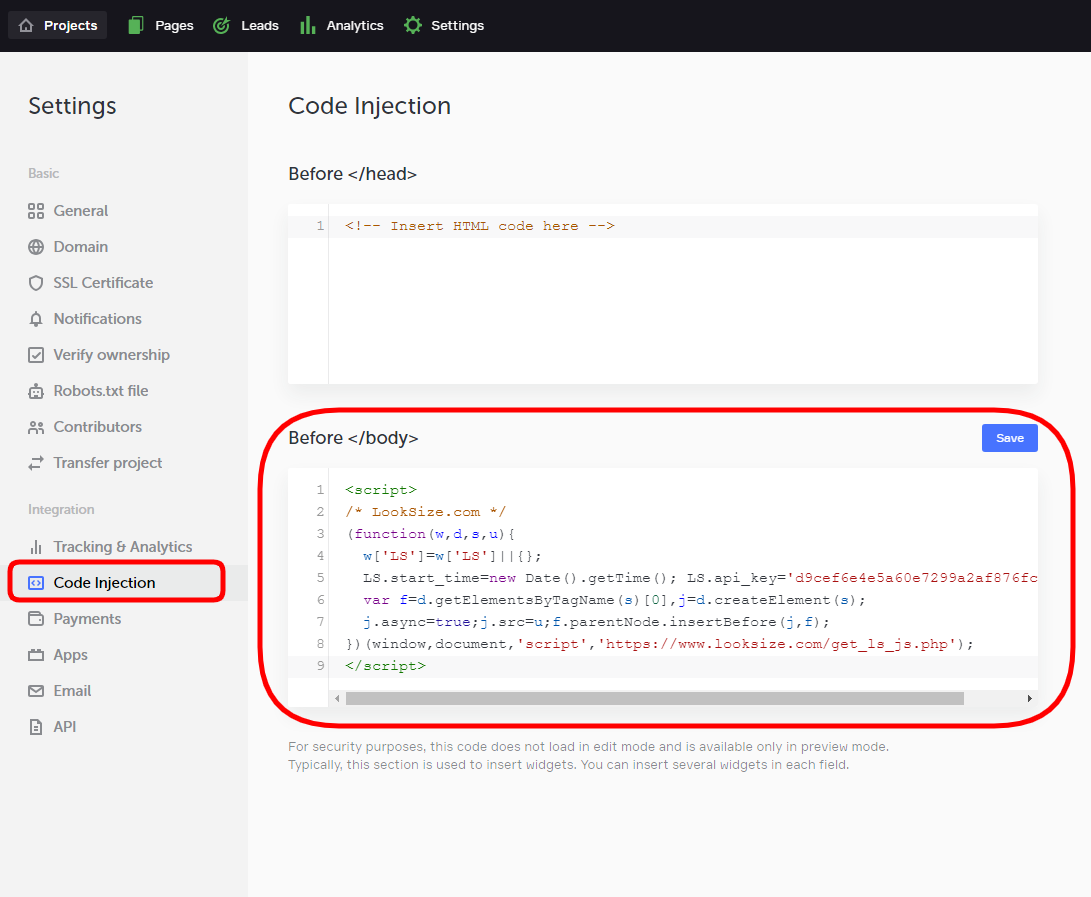
Task: Open Domain settings
Action: click(x=68, y=247)
